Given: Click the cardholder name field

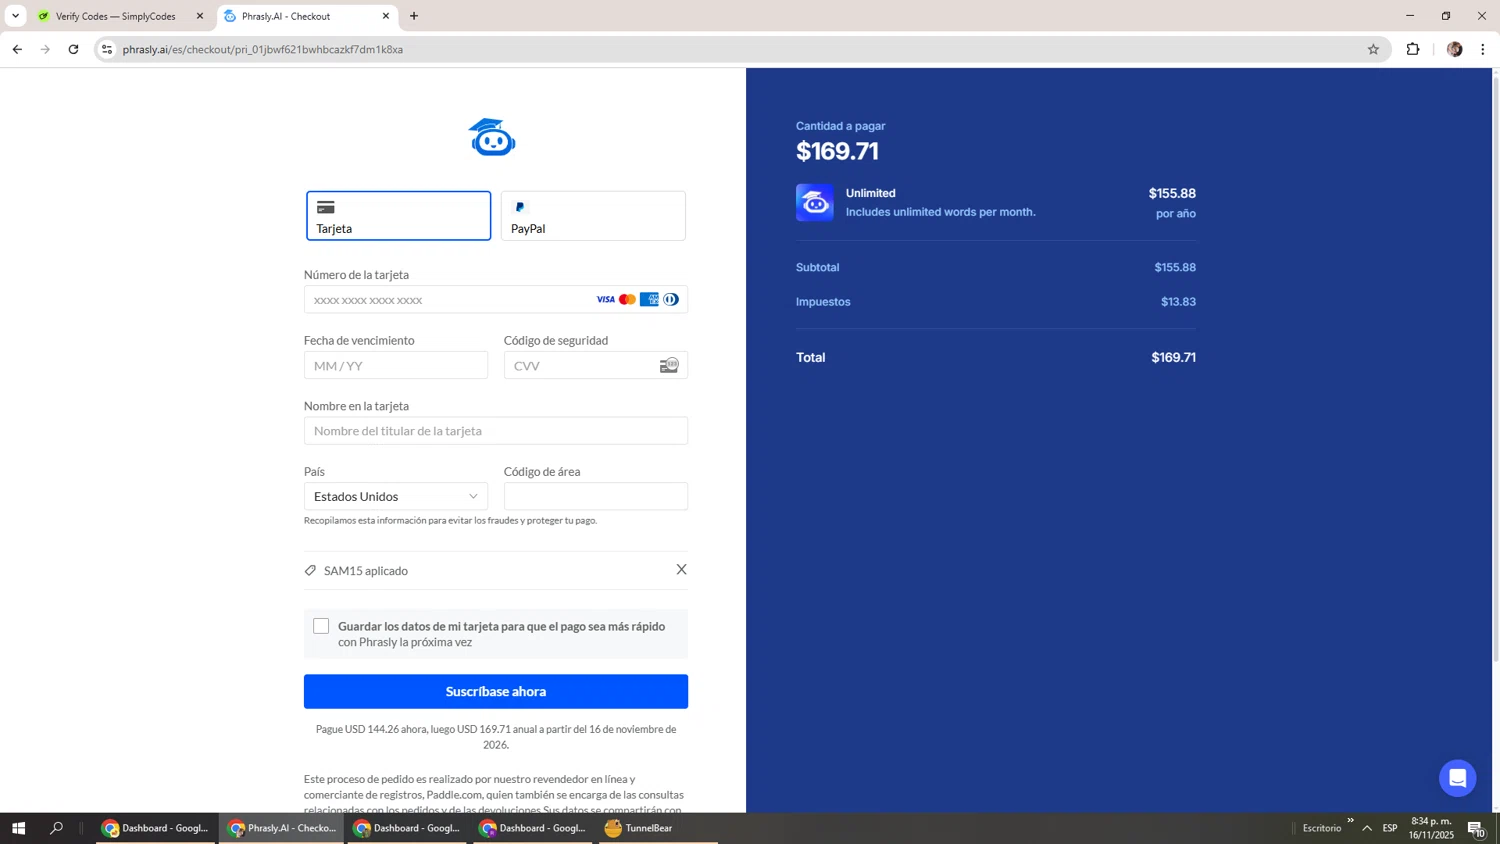Looking at the screenshot, I should pyautogui.click(x=495, y=431).
